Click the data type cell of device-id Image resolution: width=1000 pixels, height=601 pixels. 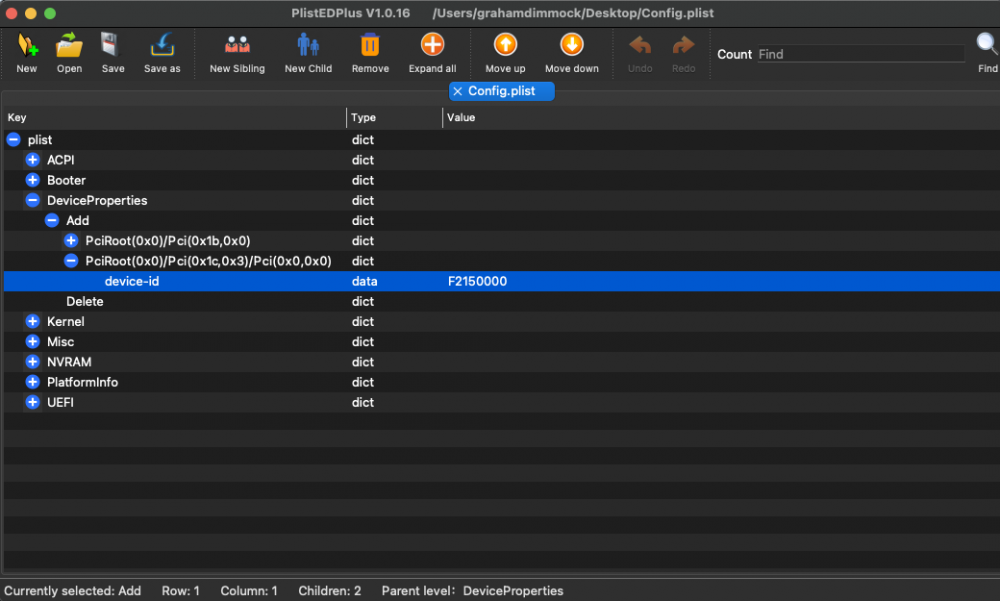point(364,281)
